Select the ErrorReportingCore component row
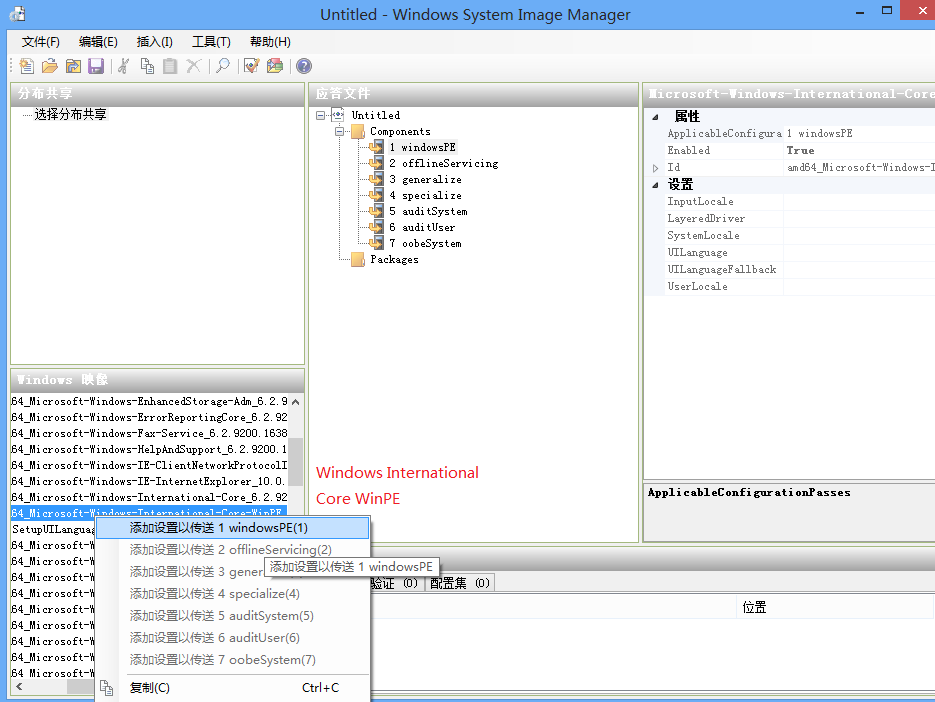Screen dimensions: 935x702 coord(150,418)
